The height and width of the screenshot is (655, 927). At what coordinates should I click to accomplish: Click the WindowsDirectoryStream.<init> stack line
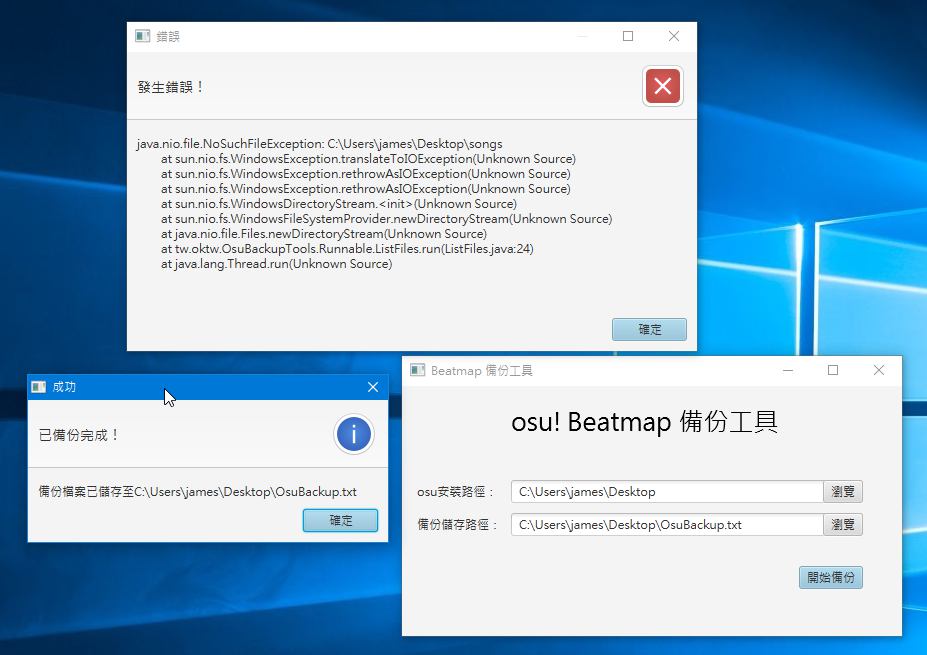coord(339,204)
